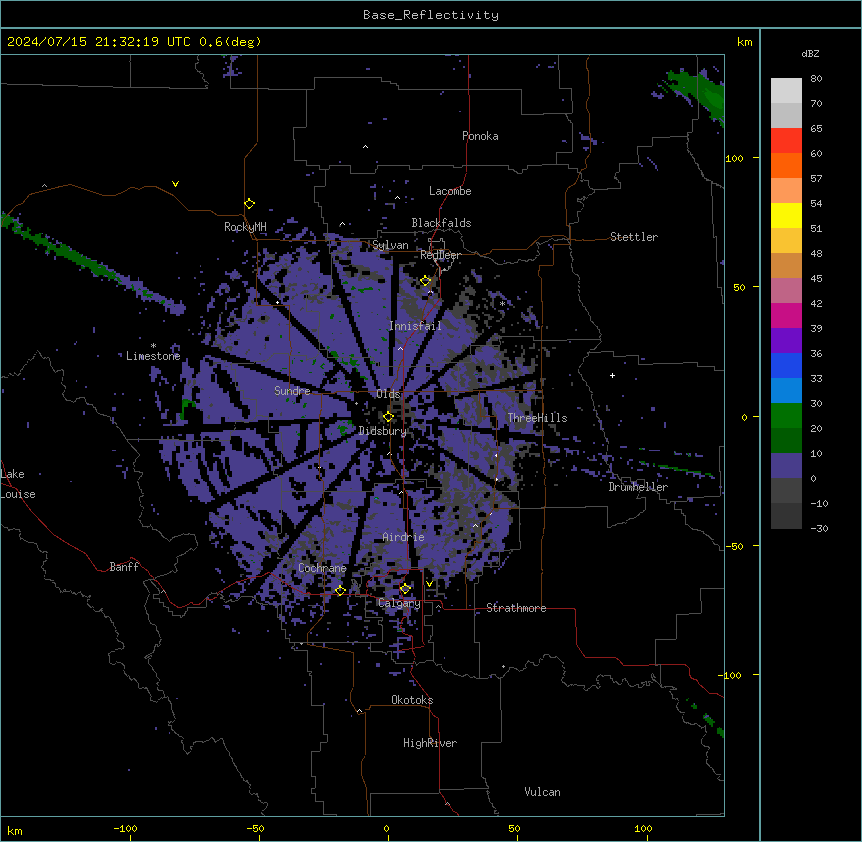The height and width of the screenshot is (842, 862).
Task: Click the Limestone label
Action: pyautogui.click(x=153, y=356)
